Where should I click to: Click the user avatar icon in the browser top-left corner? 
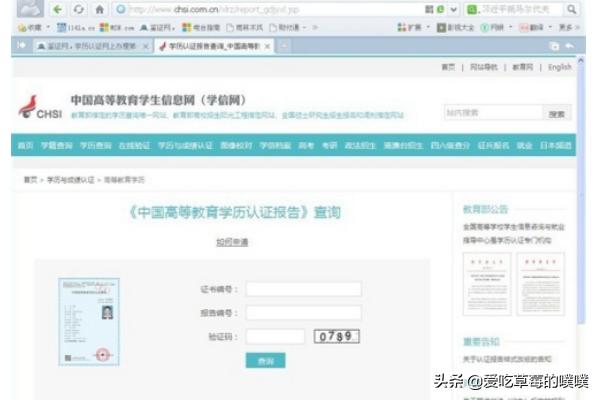click(30, 8)
